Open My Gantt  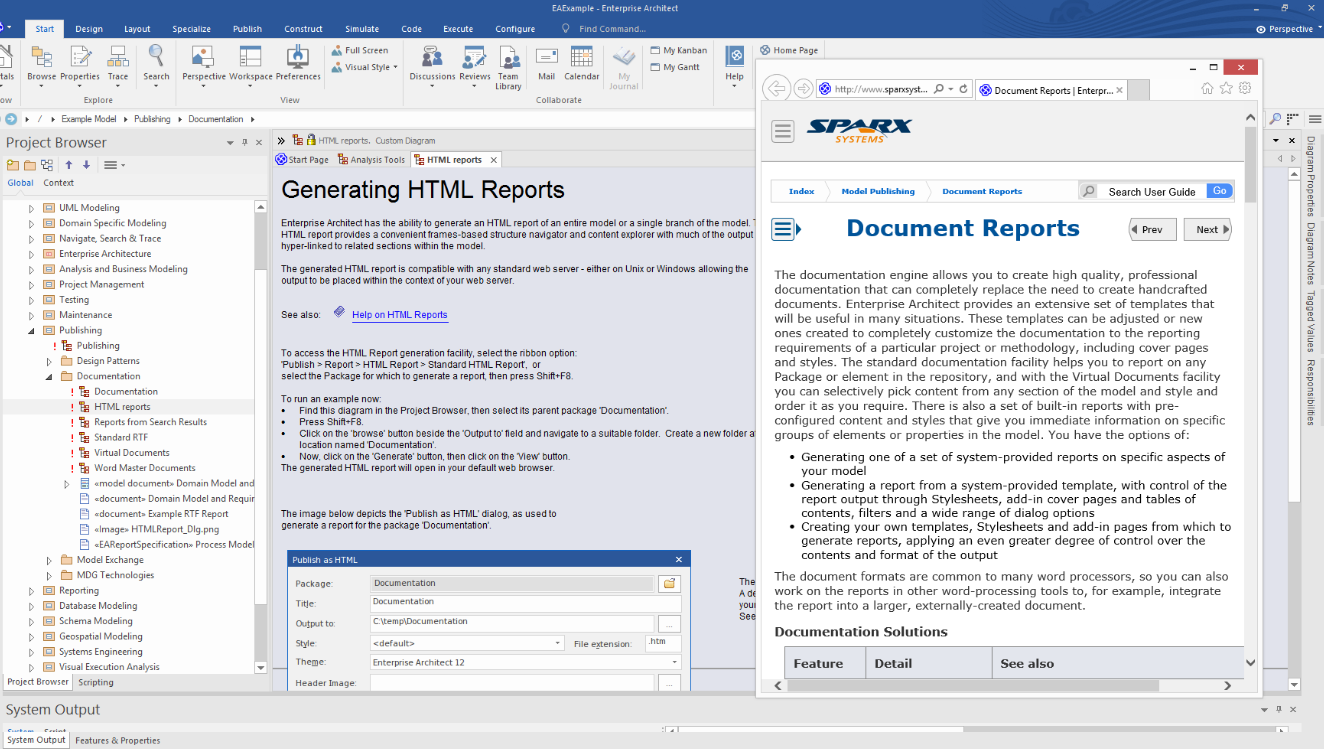click(x=674, y=67)
